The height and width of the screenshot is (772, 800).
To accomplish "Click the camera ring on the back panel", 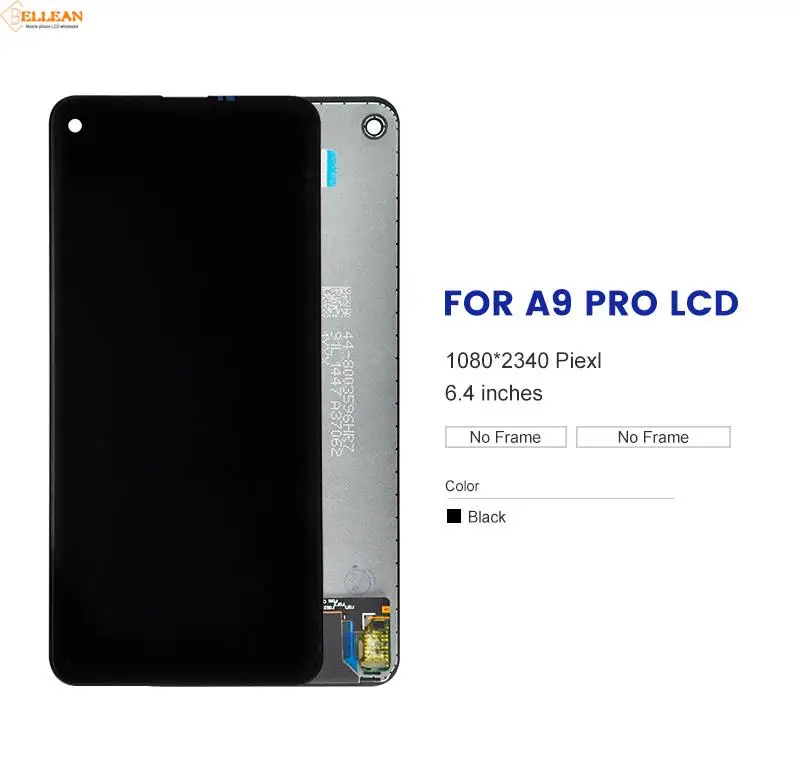I will tap(374, 127).
